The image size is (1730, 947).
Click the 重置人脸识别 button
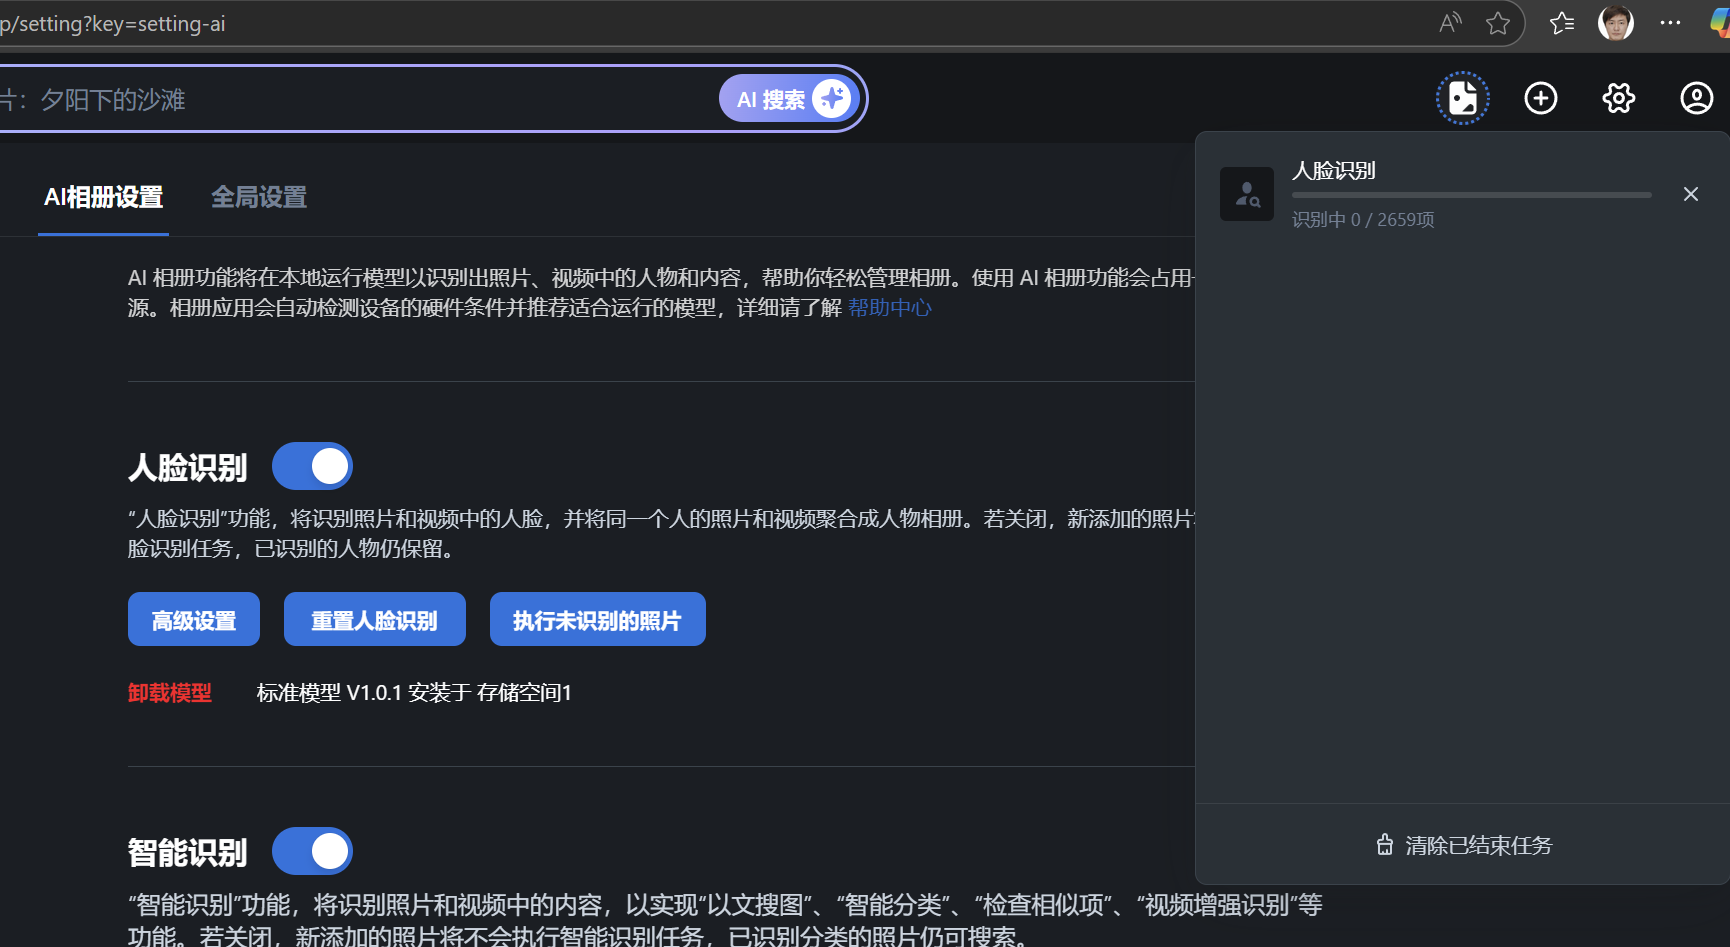375,620
